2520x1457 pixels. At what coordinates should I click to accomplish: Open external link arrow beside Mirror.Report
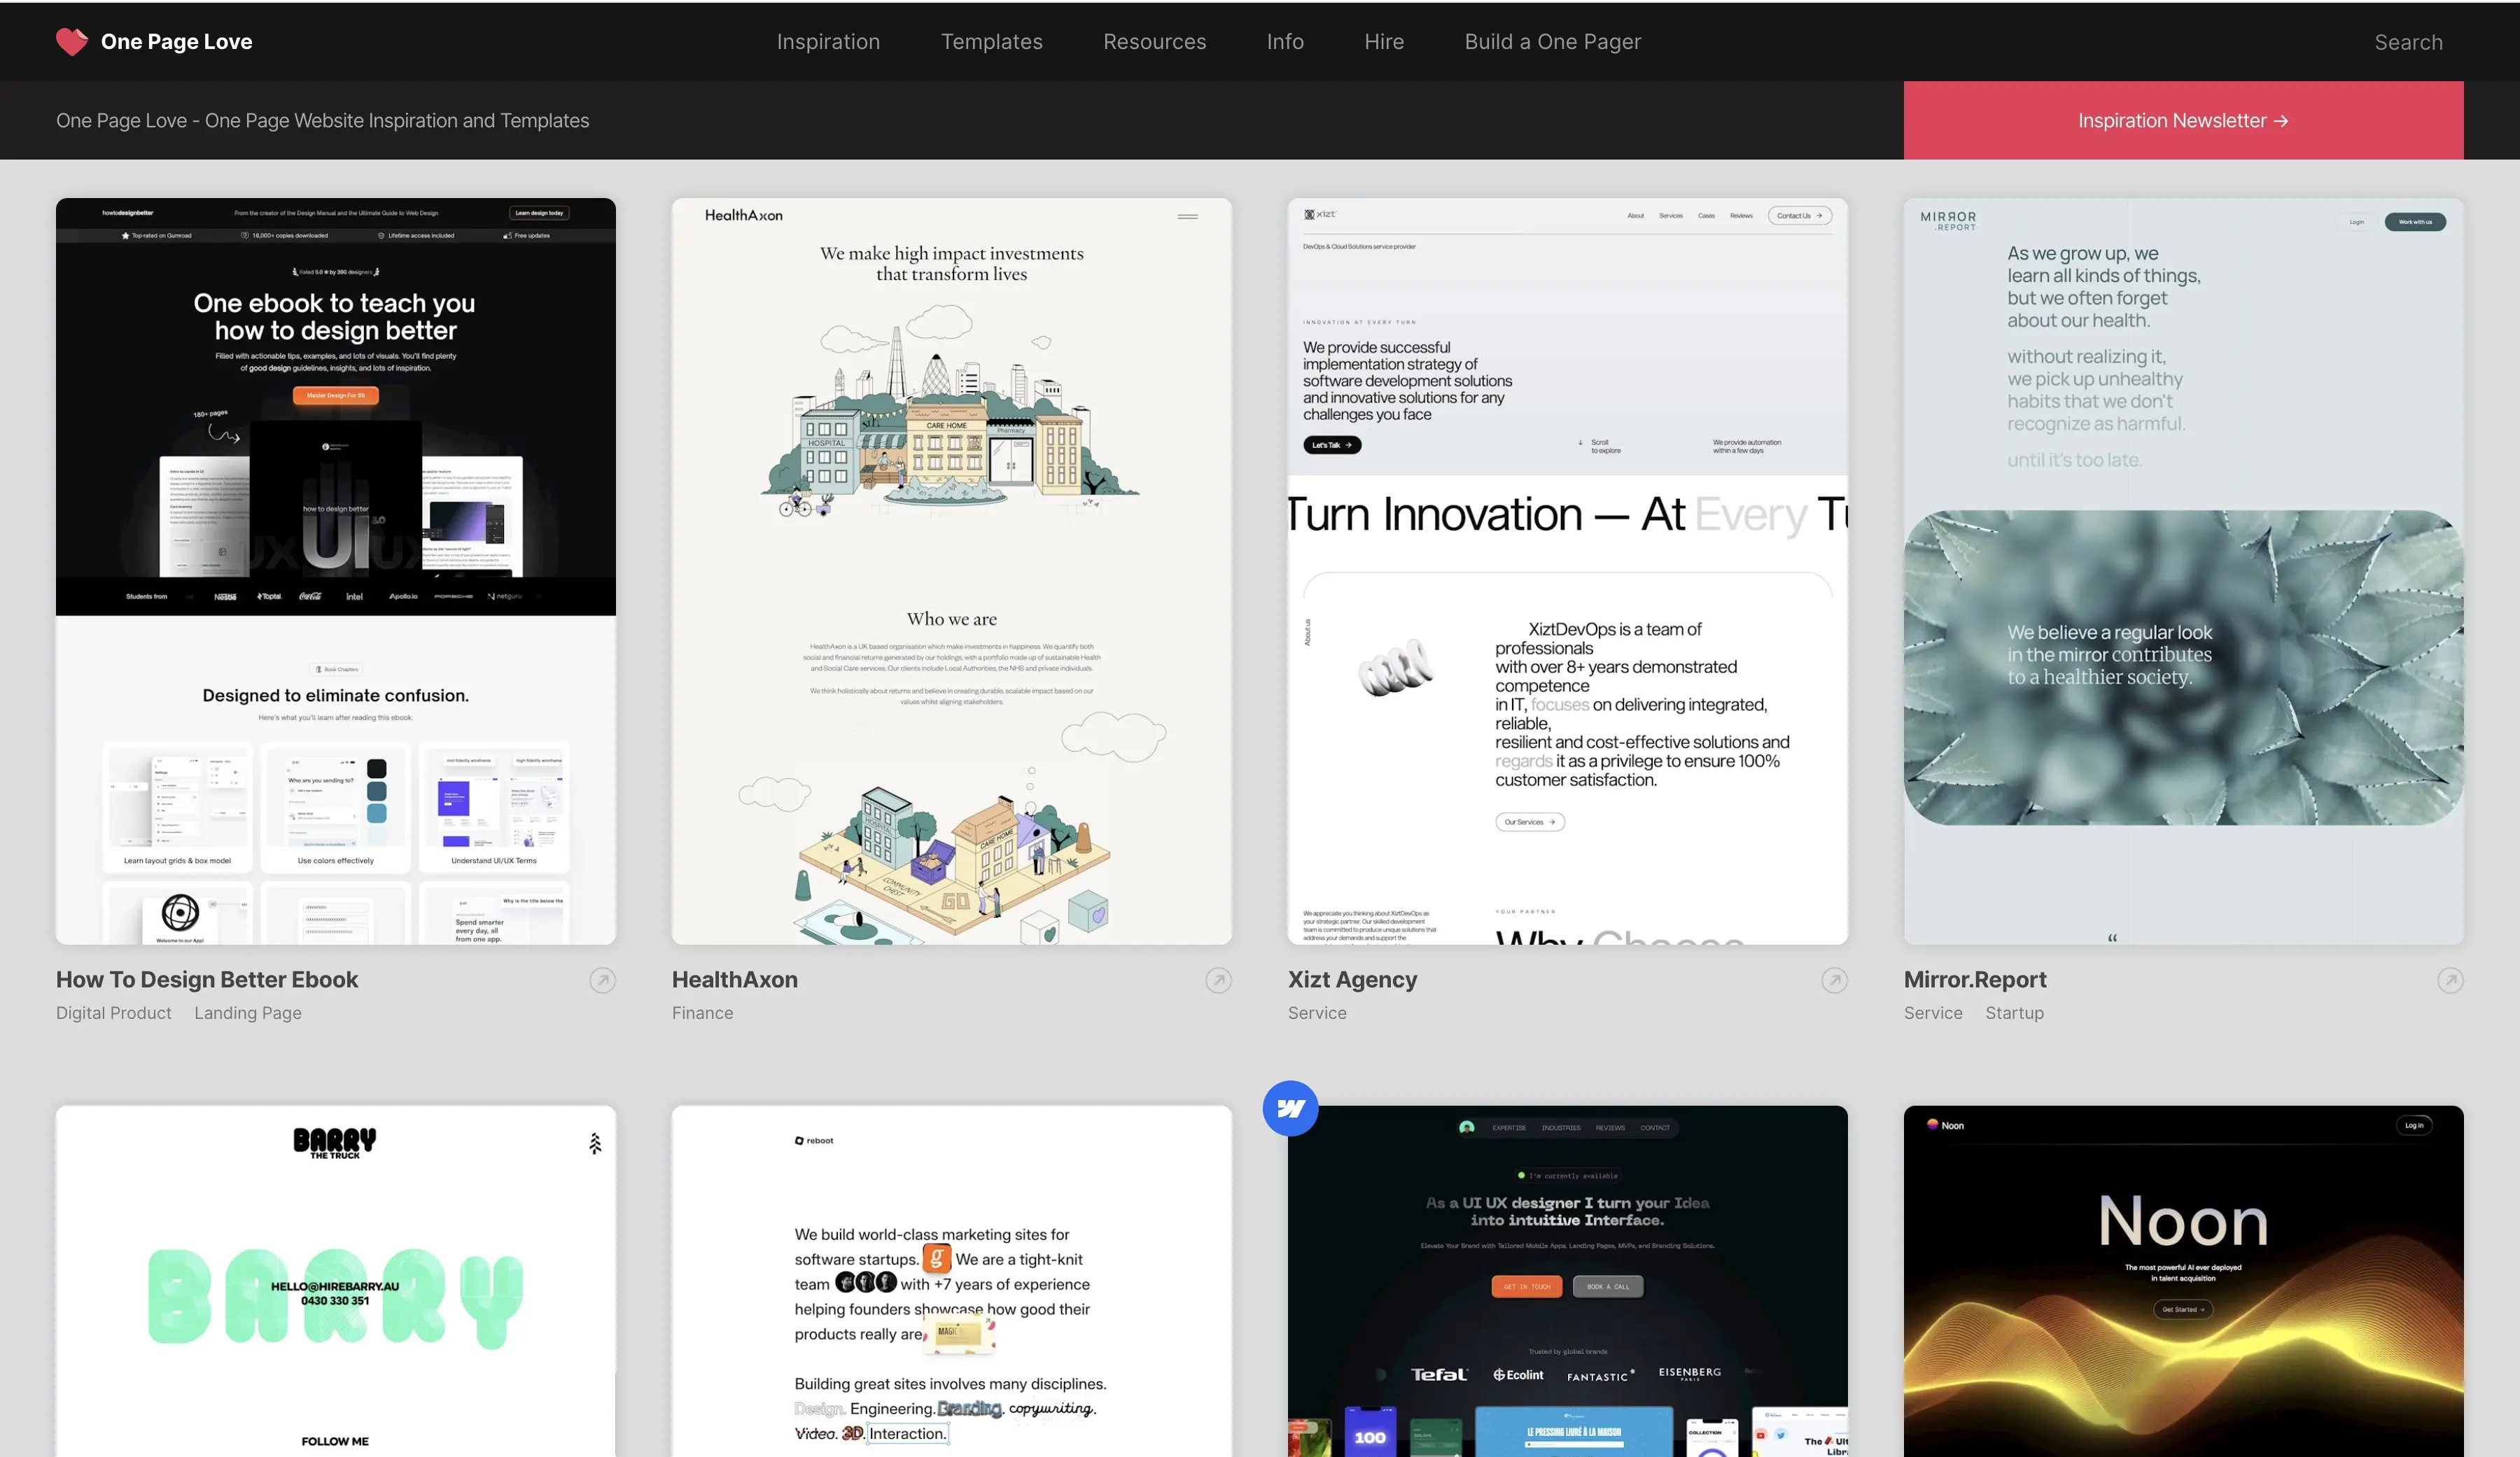pos(2450,980)
